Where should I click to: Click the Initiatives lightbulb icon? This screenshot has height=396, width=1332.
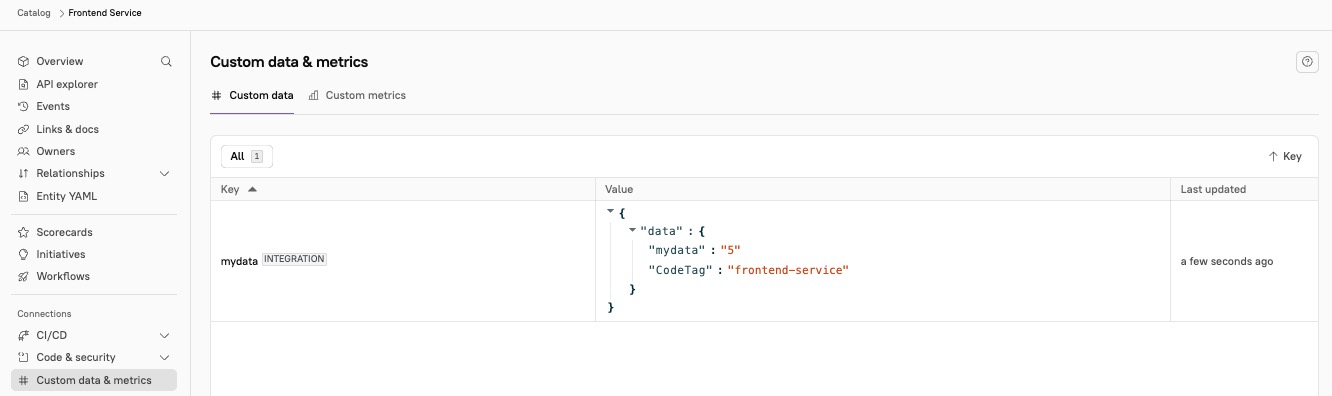click(24, 254)
